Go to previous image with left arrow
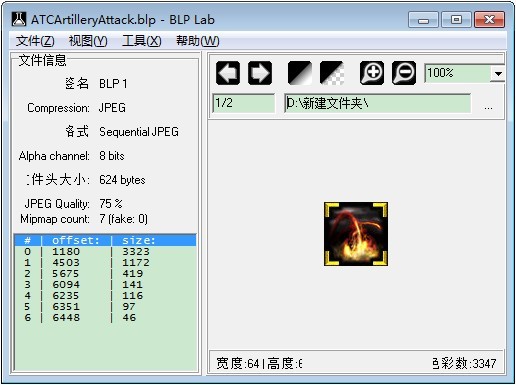 click(x=228, y=73)
